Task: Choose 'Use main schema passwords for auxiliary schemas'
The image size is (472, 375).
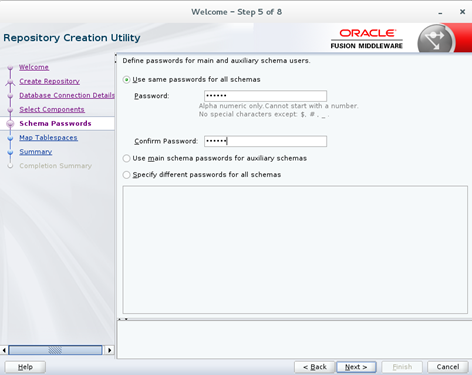Action: pyautogui.click(x=126, y=158)
